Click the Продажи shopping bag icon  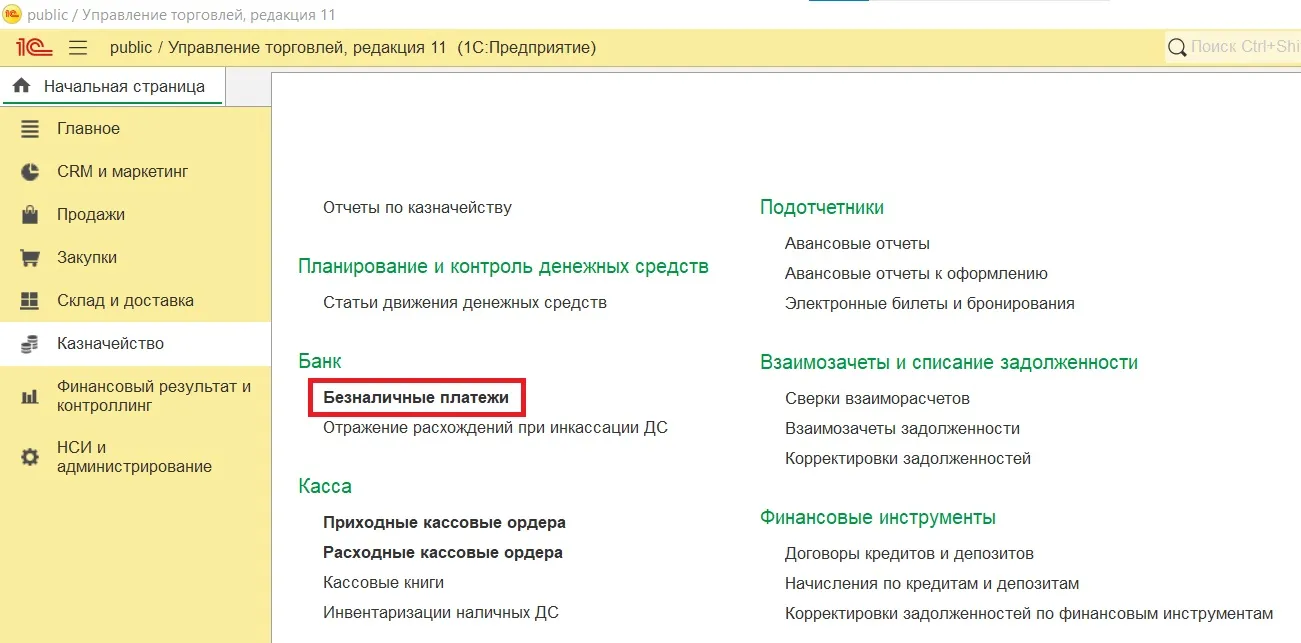pyautogui.click(x=30, y=215)
